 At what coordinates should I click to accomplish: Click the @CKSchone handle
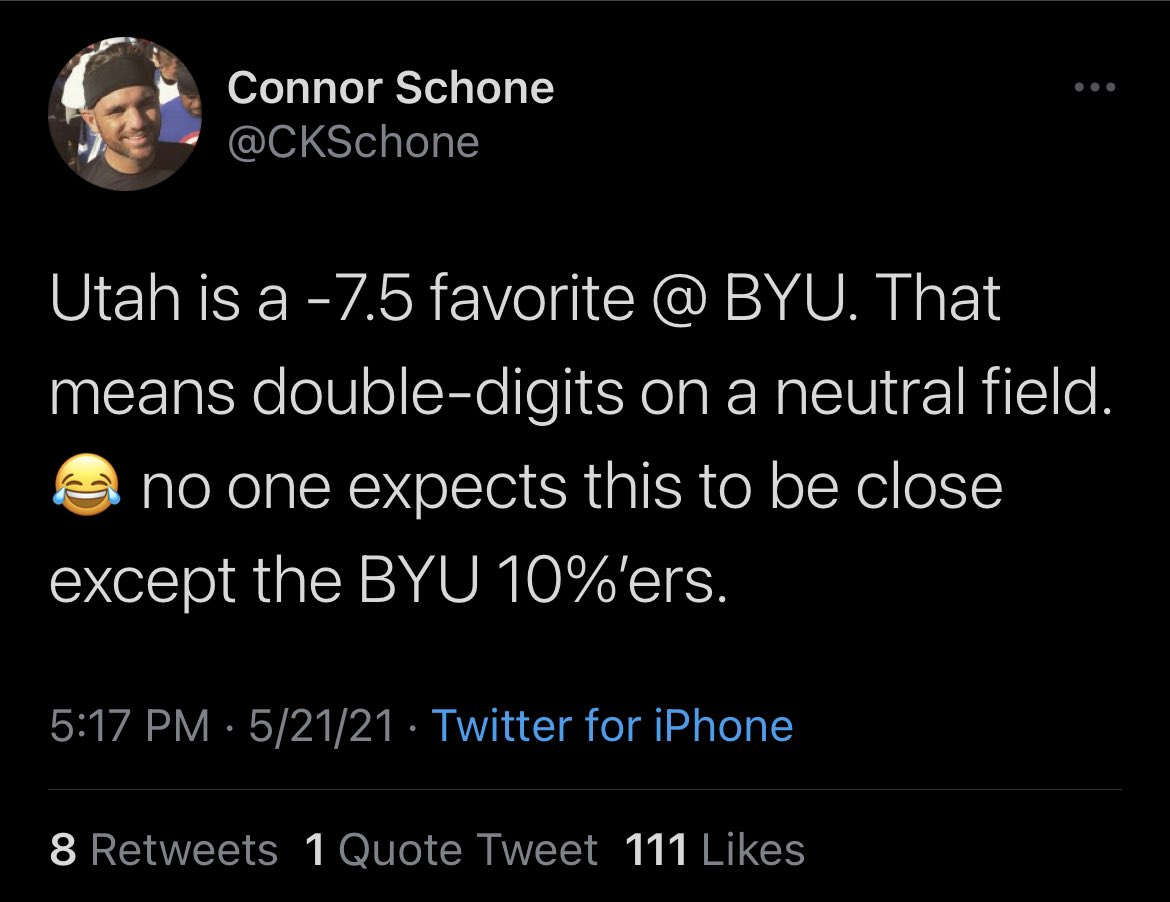pyautogui.click(x=353, y=142)
